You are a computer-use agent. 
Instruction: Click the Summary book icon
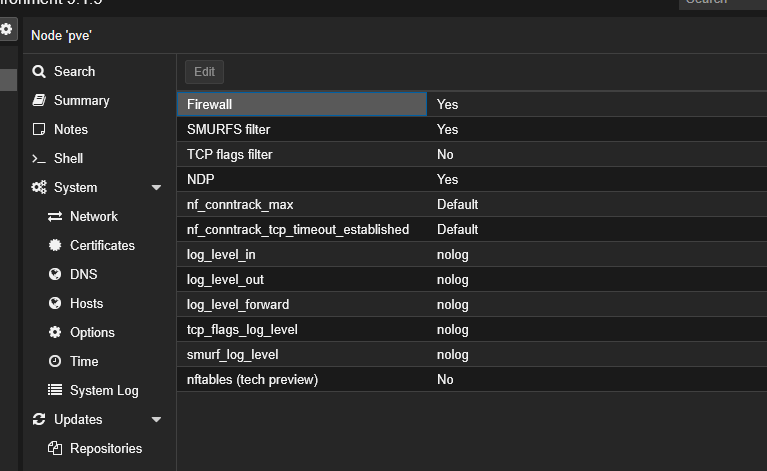click(39, 100)
